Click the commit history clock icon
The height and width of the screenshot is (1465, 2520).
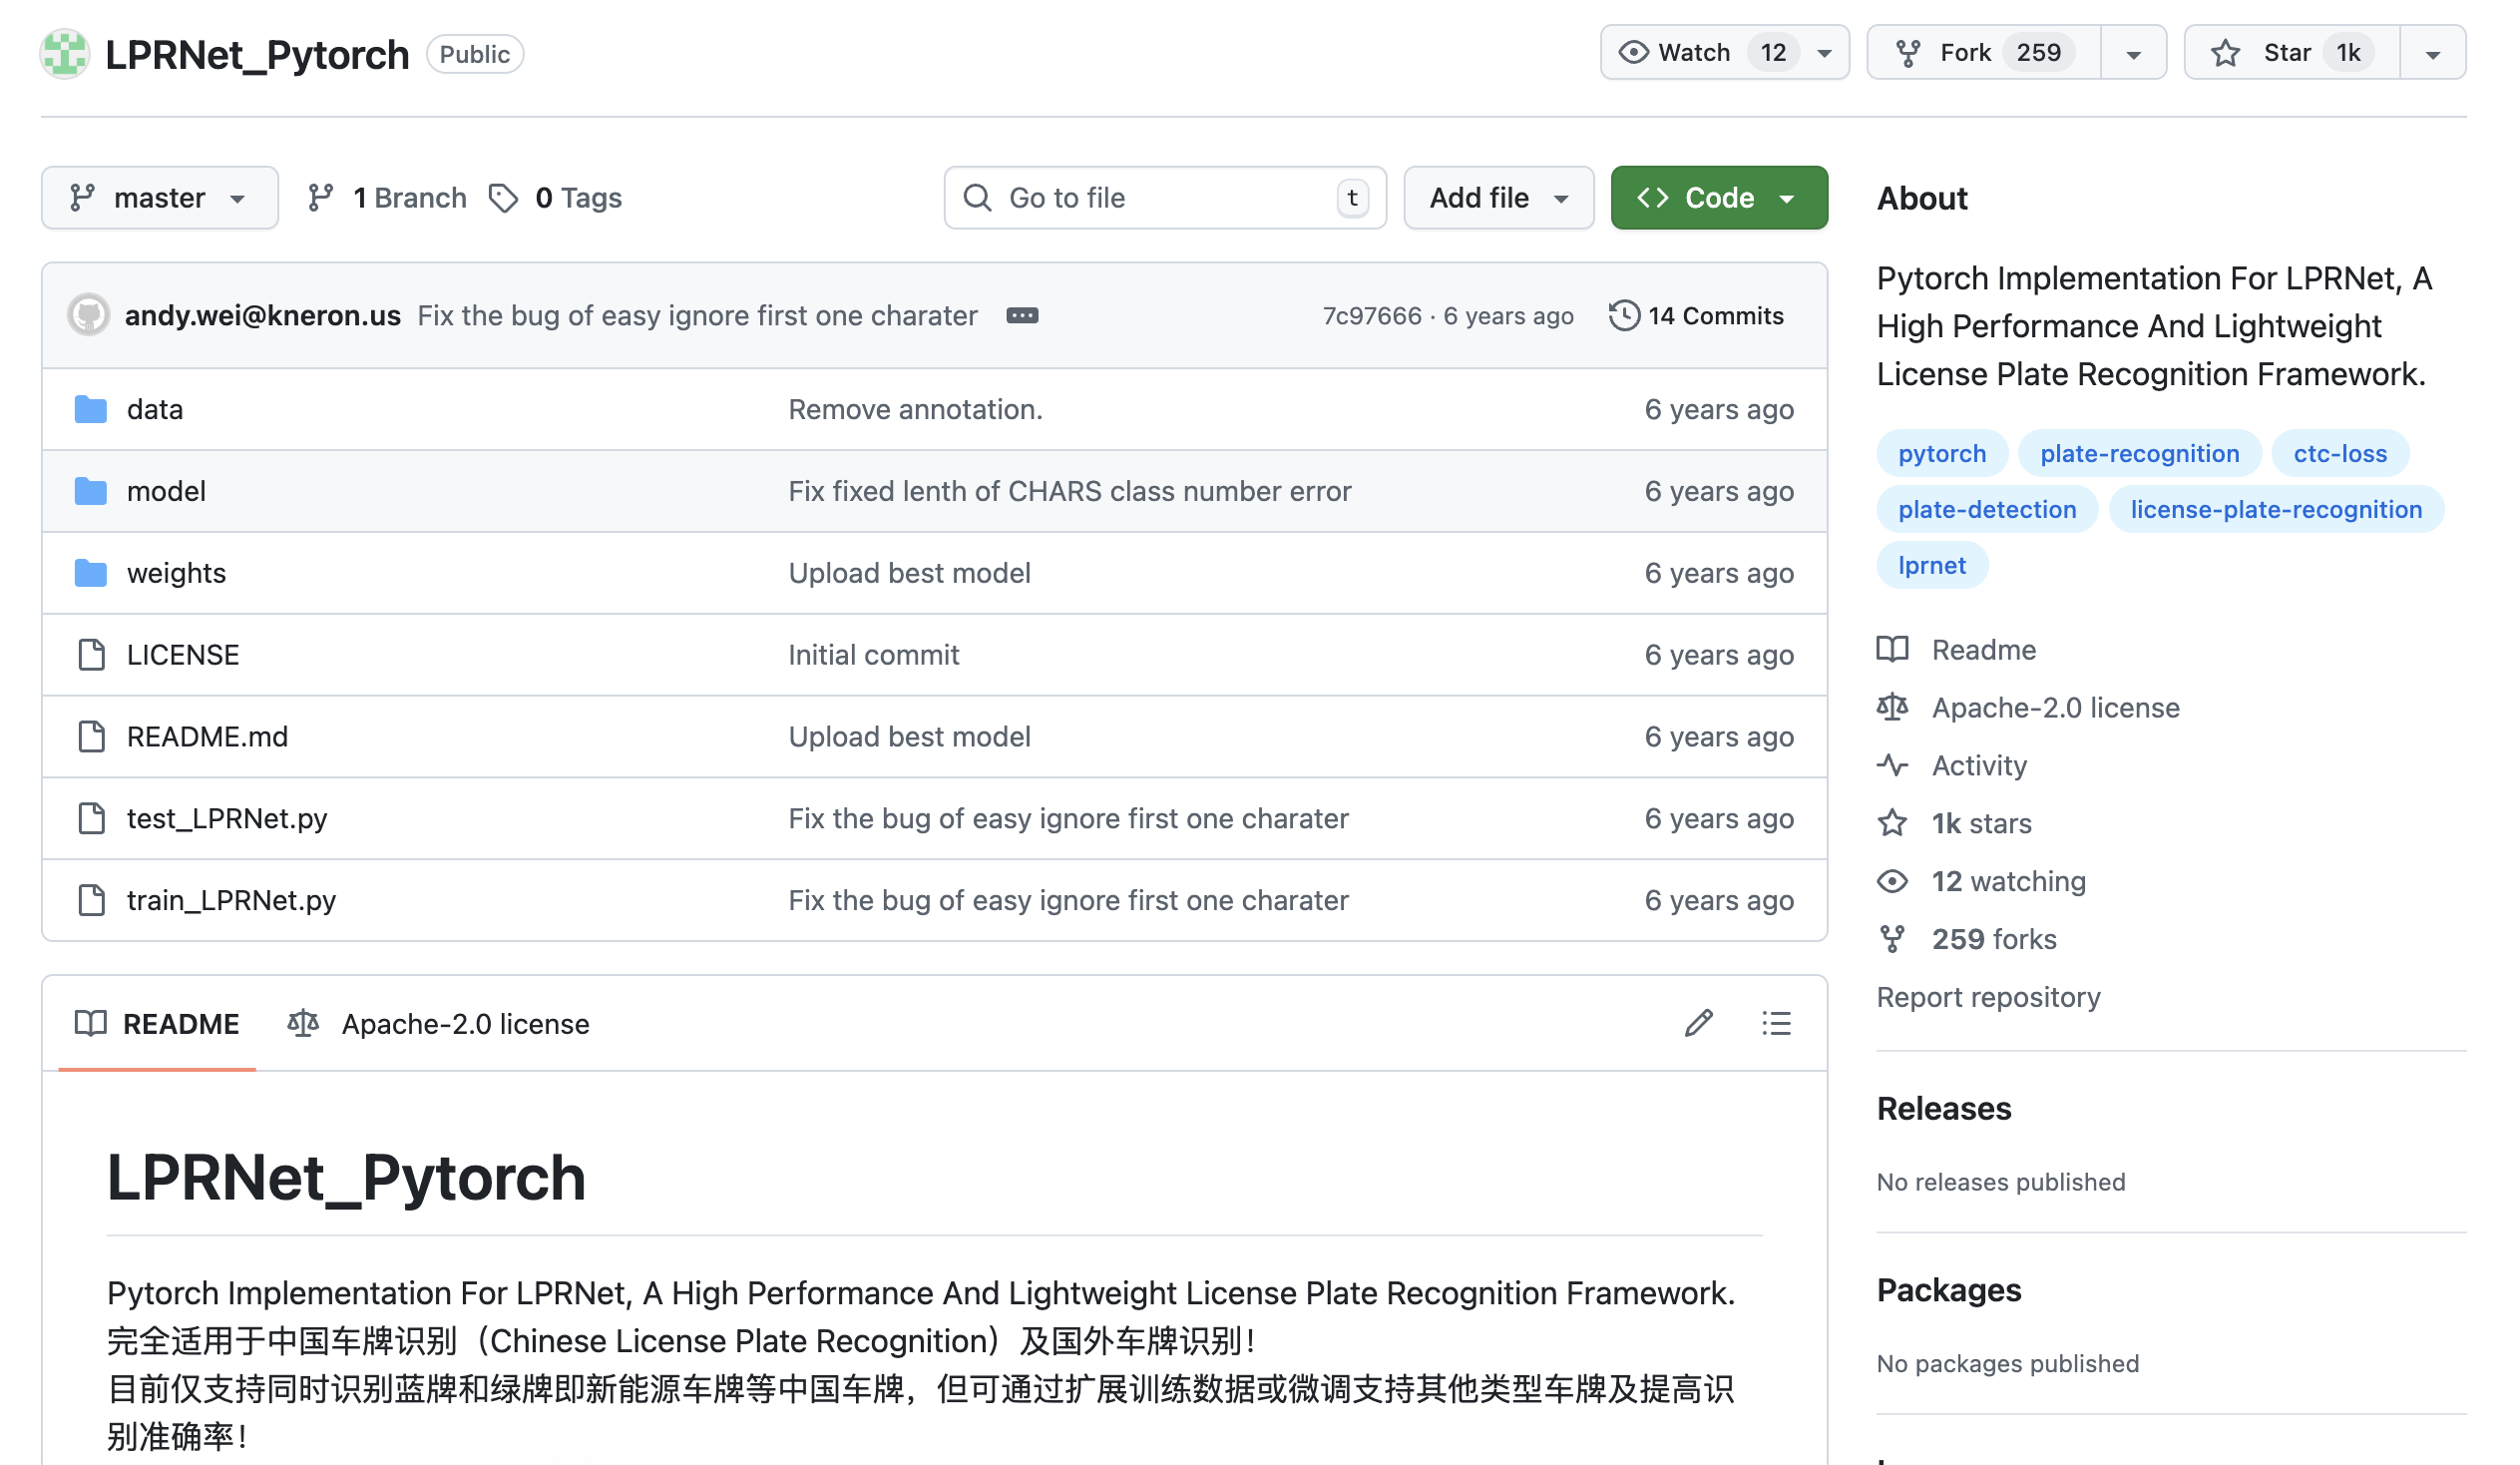point(1624,316)
